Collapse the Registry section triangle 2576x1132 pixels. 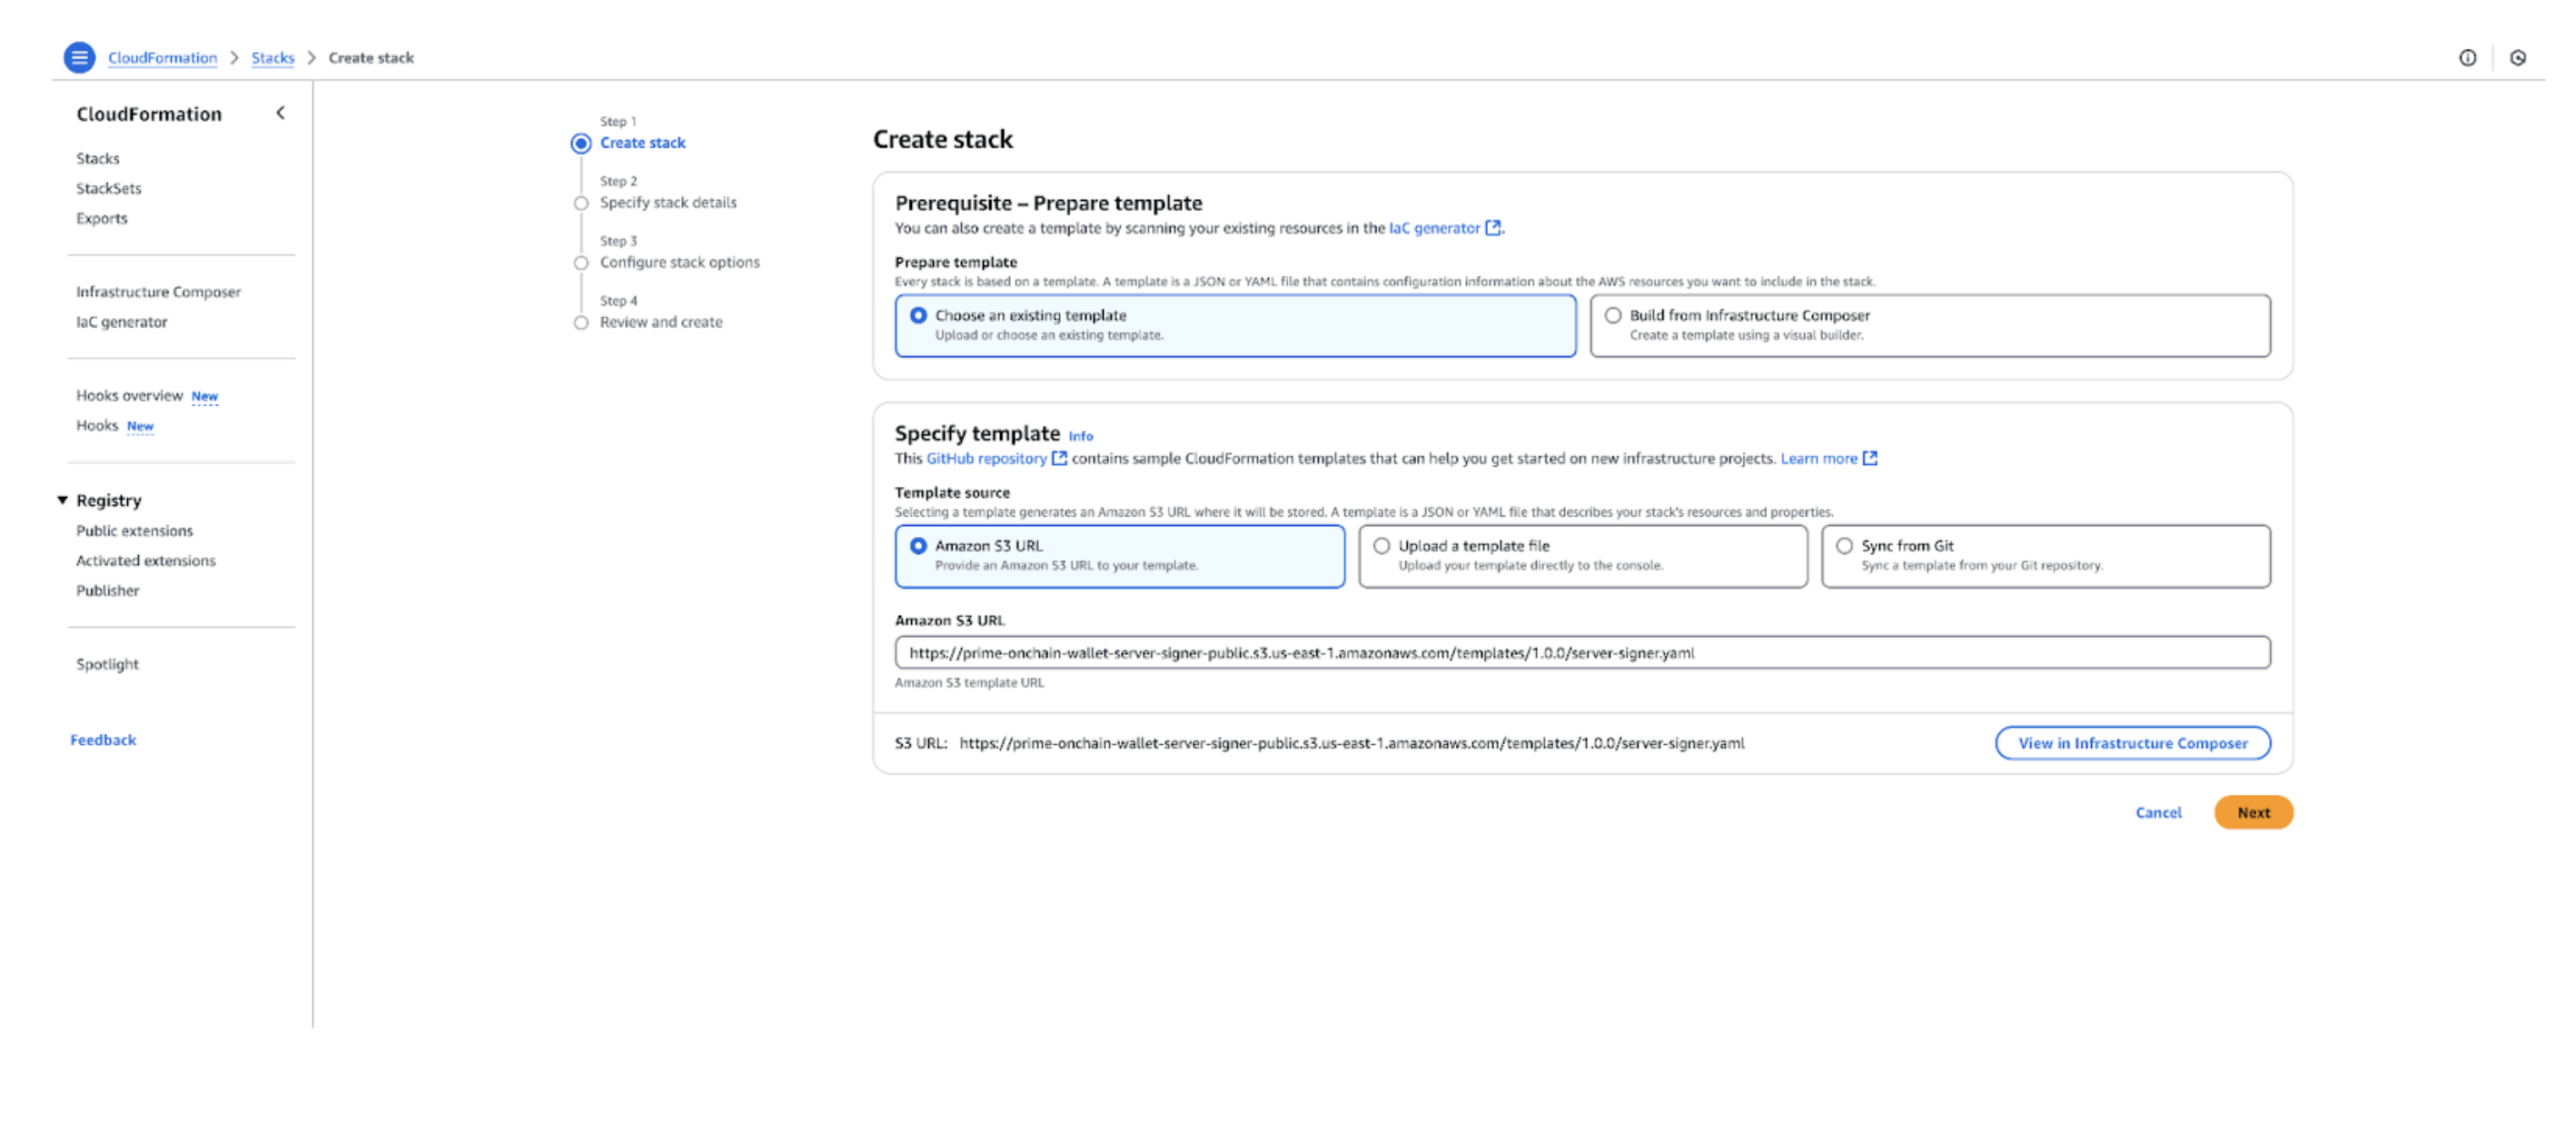pyautogui.click(x=62, y=500)
